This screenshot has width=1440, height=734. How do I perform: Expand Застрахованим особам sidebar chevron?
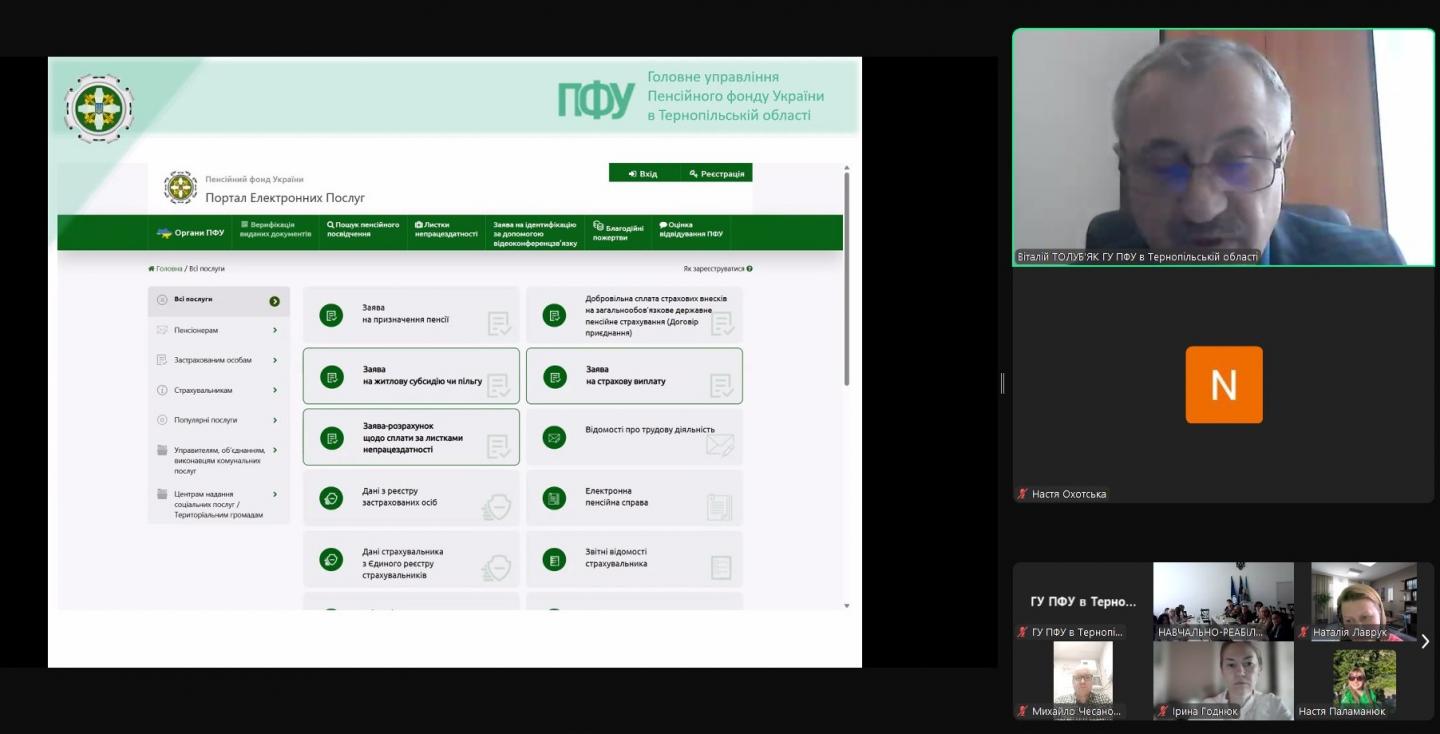click(x=275, y=360)
